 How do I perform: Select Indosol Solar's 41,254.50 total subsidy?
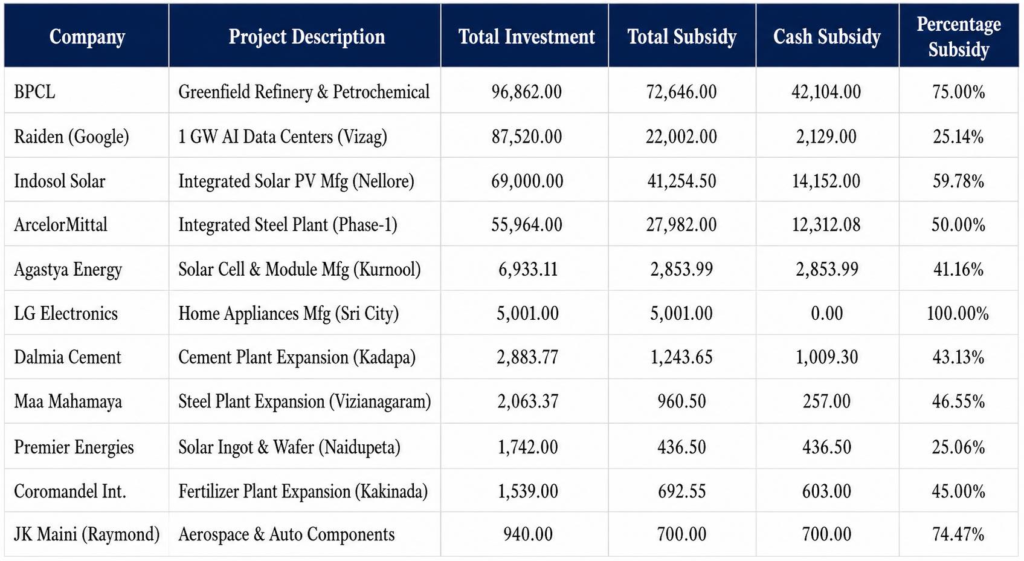[682, 181]
